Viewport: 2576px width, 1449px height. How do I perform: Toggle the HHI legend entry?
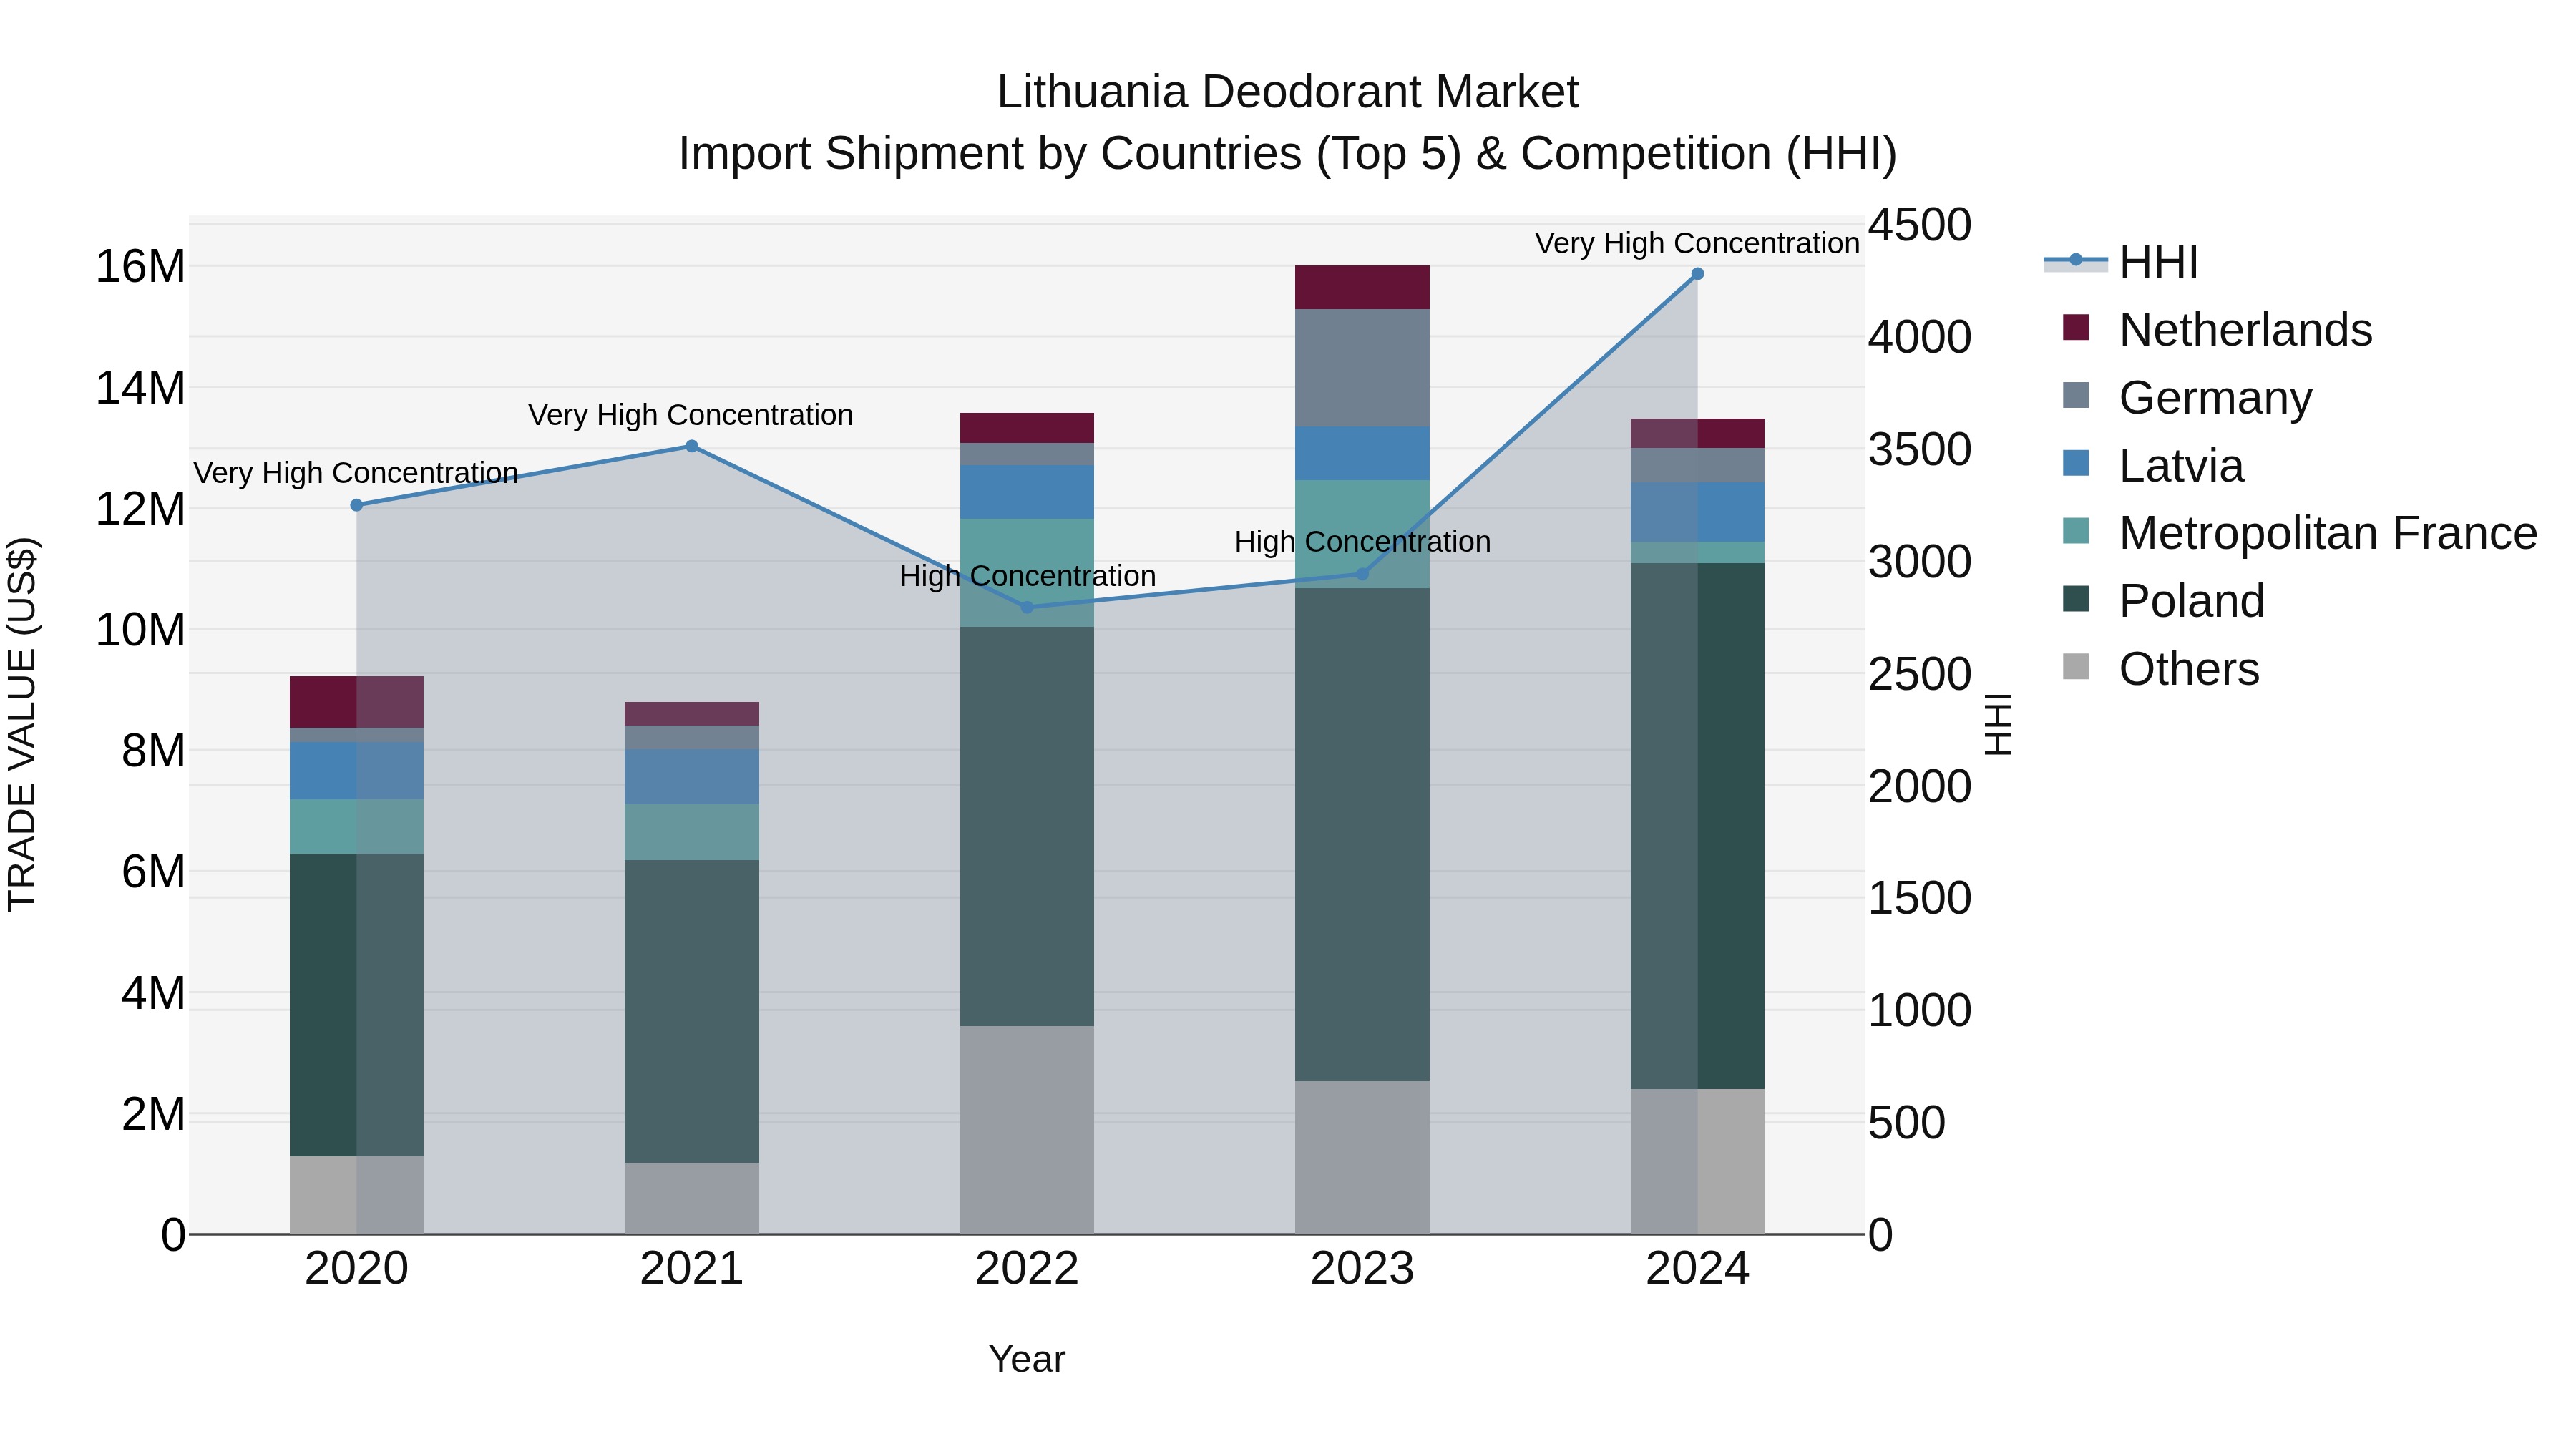pyautogui.click(x=2122, y=262)
